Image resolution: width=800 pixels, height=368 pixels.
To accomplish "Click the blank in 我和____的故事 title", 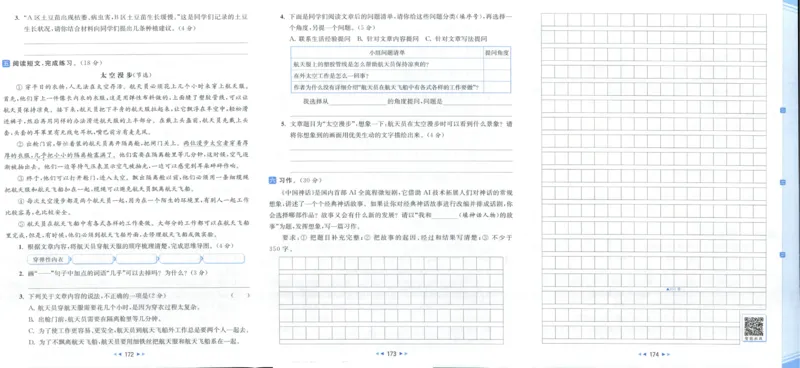I will [444, 216].
